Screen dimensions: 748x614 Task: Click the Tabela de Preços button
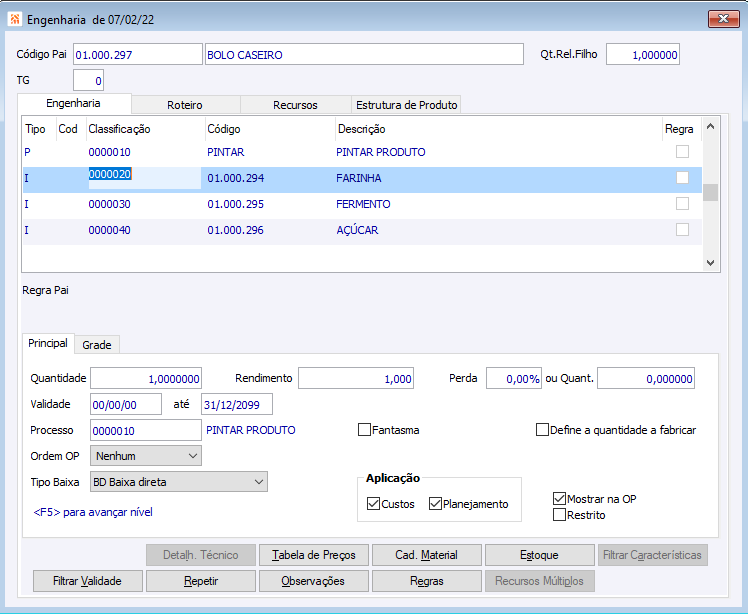[314, 555]
